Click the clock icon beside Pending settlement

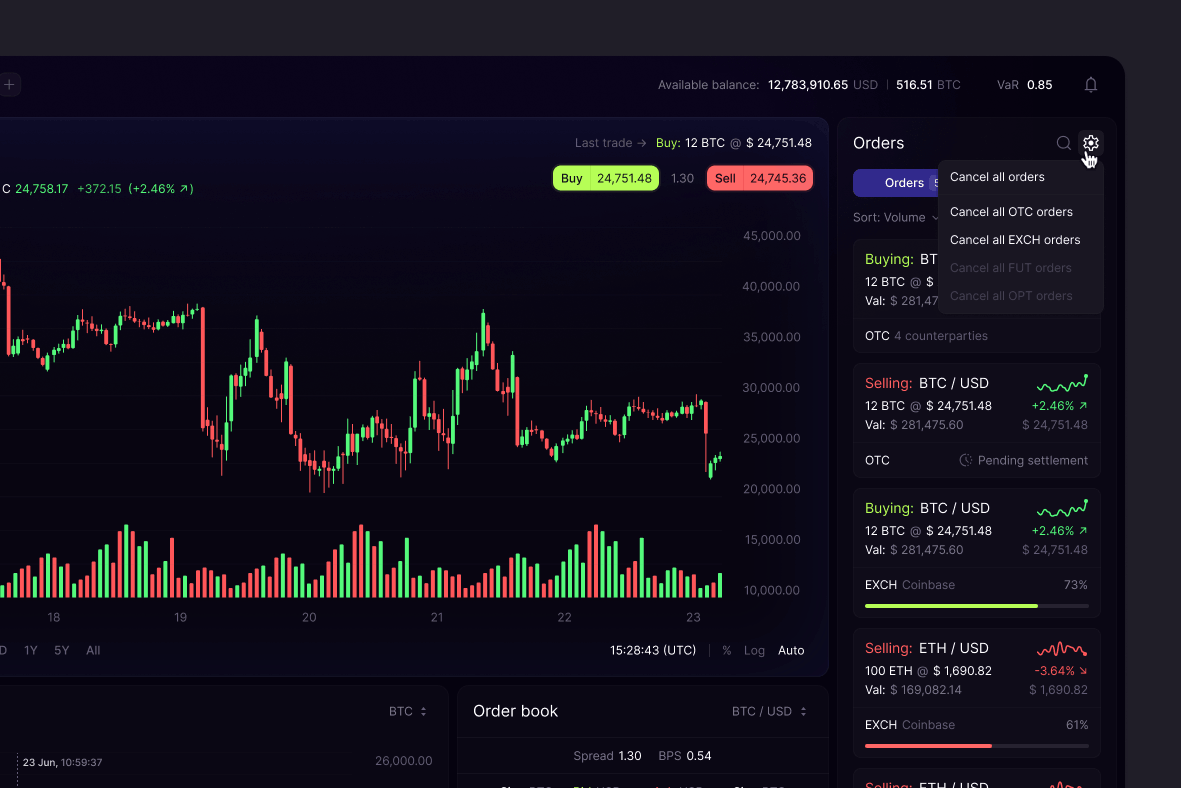(x=966, y=460)
